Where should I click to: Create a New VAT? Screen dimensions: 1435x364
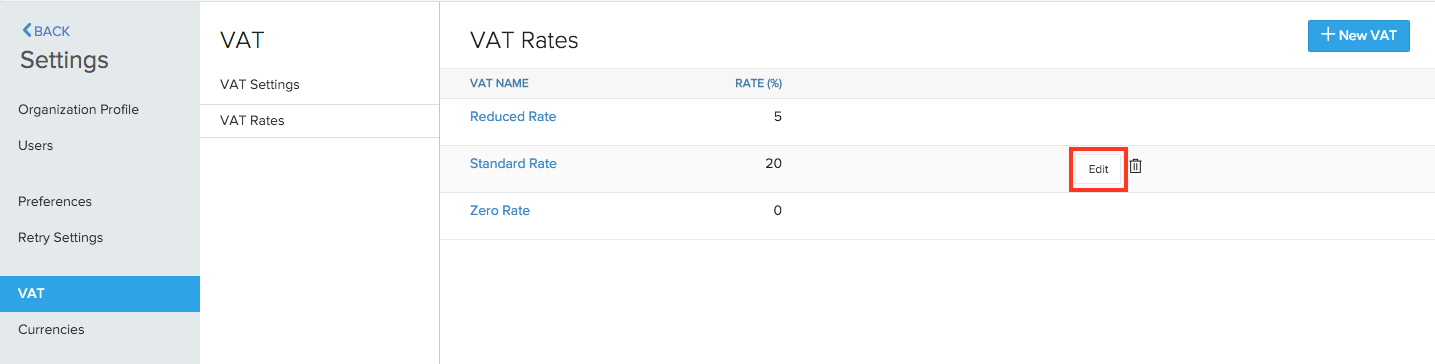point(1358,35)
